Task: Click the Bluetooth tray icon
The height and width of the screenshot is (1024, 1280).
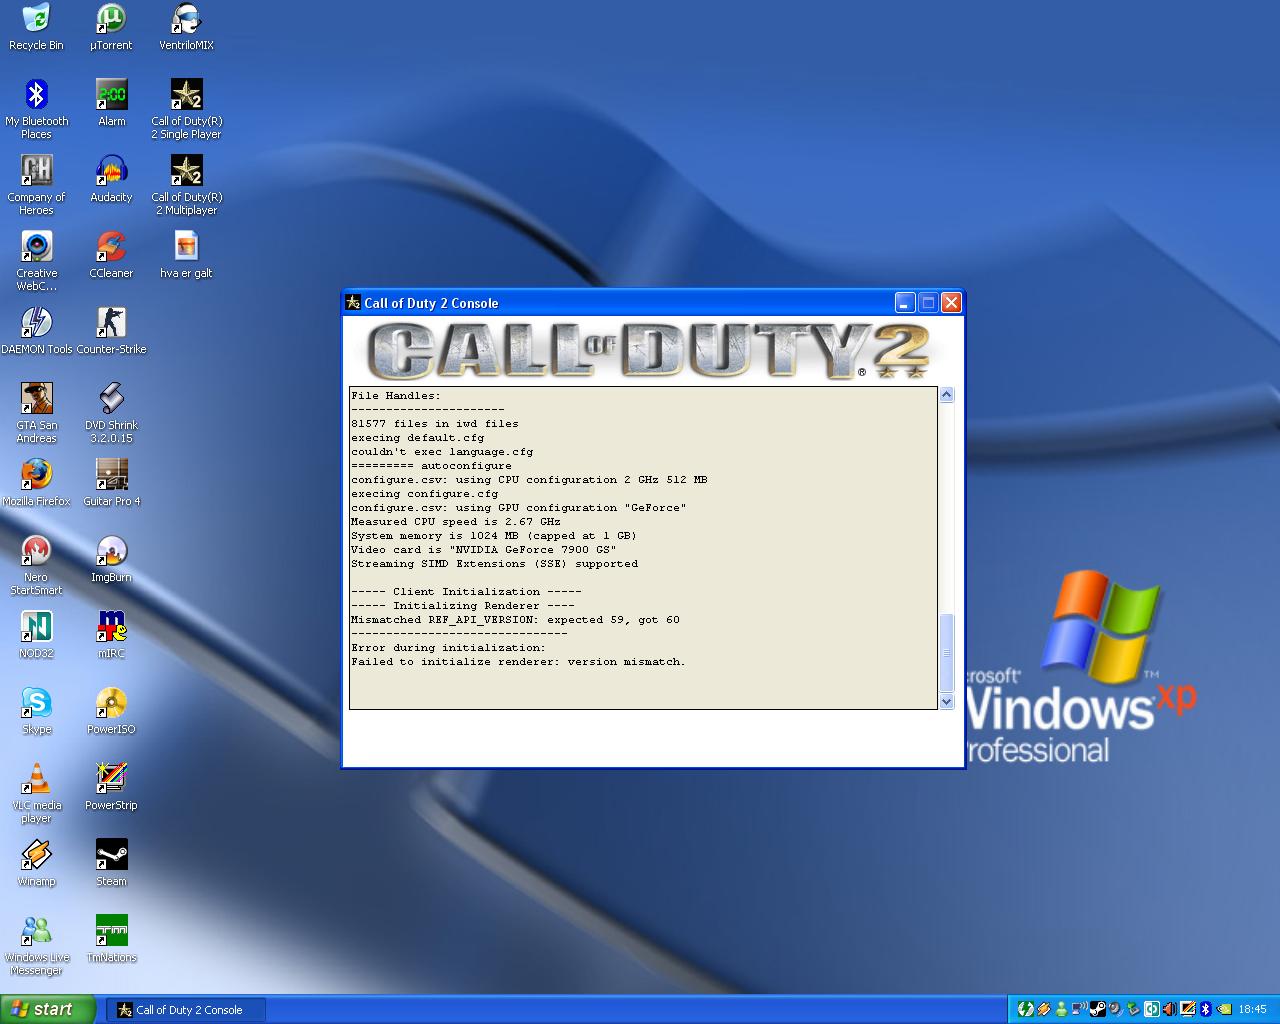Action: (1205, 1010)
